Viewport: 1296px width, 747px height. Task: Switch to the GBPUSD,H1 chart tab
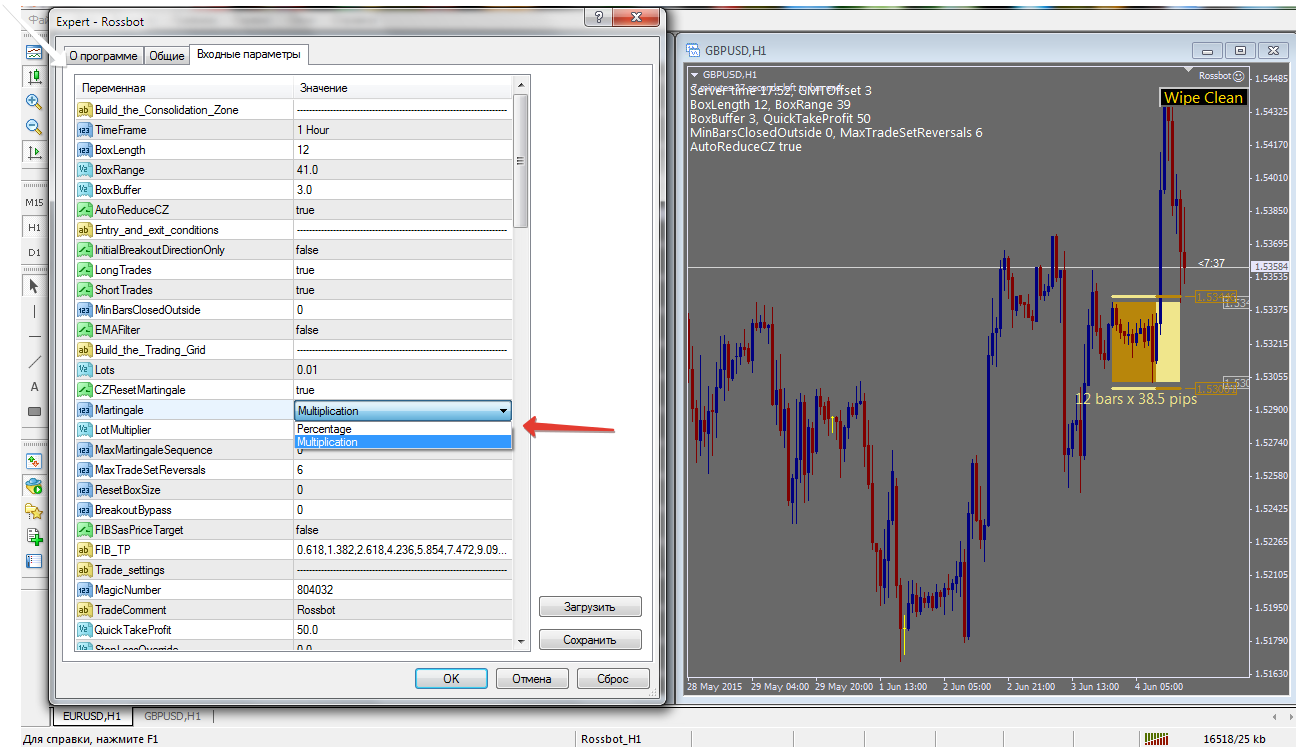(x=172, y=716)
